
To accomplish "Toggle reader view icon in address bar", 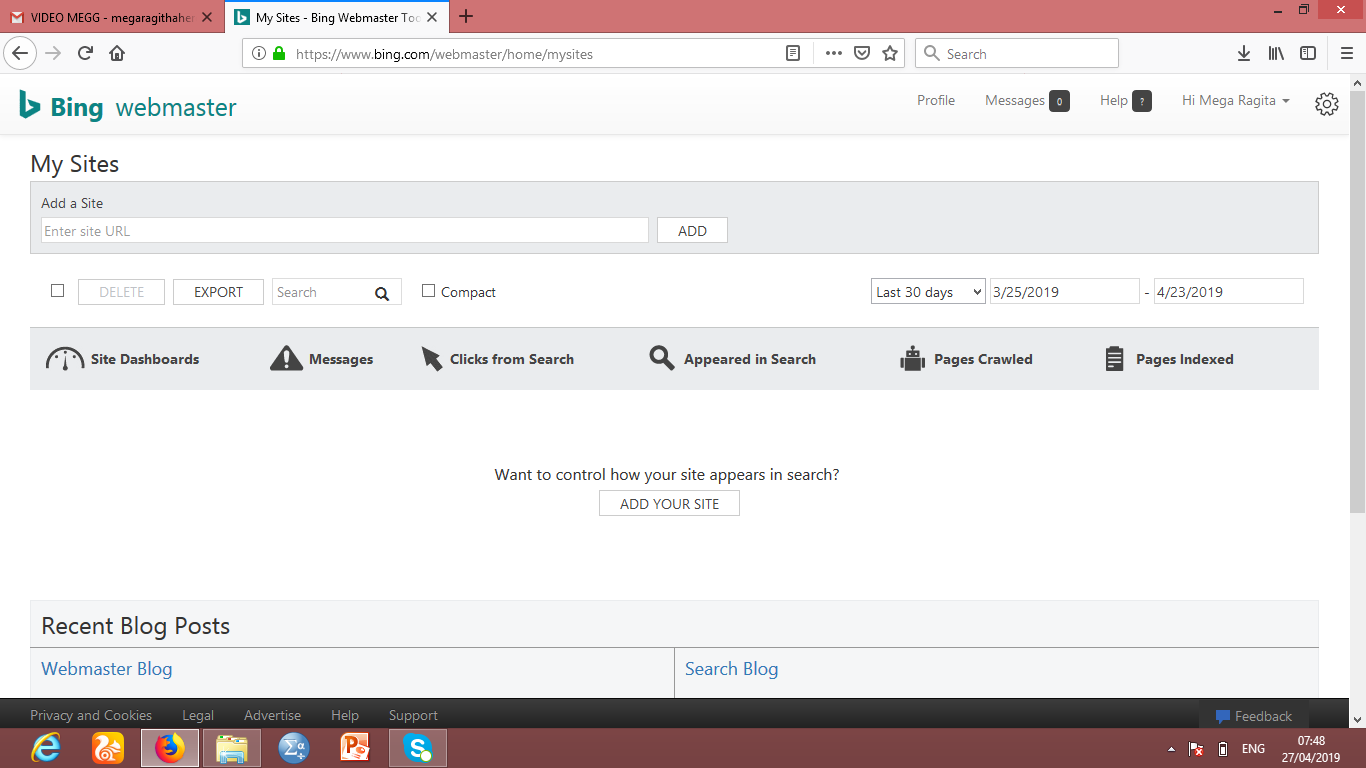I will tap(793, 54).
